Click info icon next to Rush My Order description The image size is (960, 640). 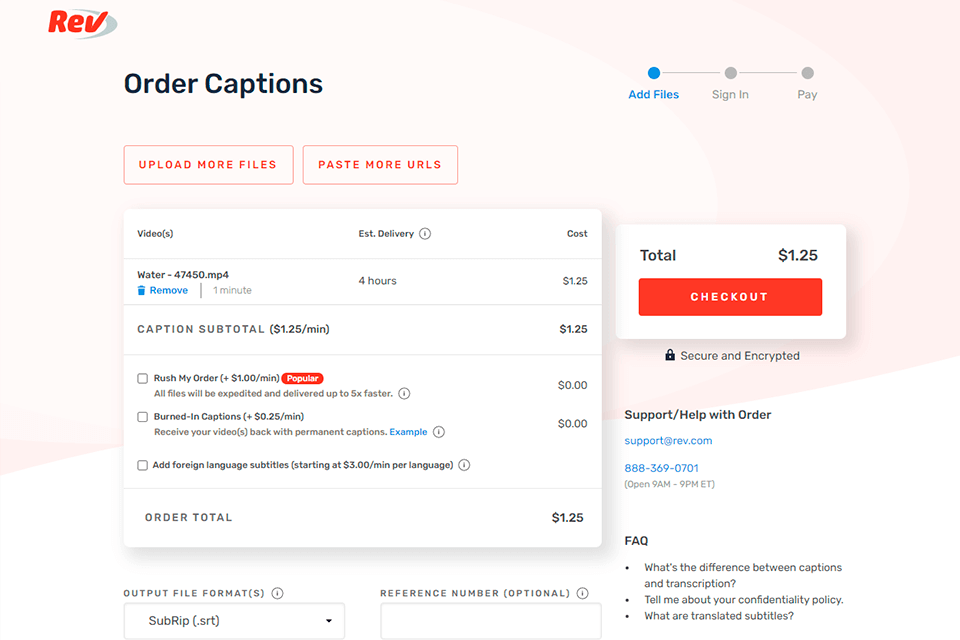pos(404,394)
